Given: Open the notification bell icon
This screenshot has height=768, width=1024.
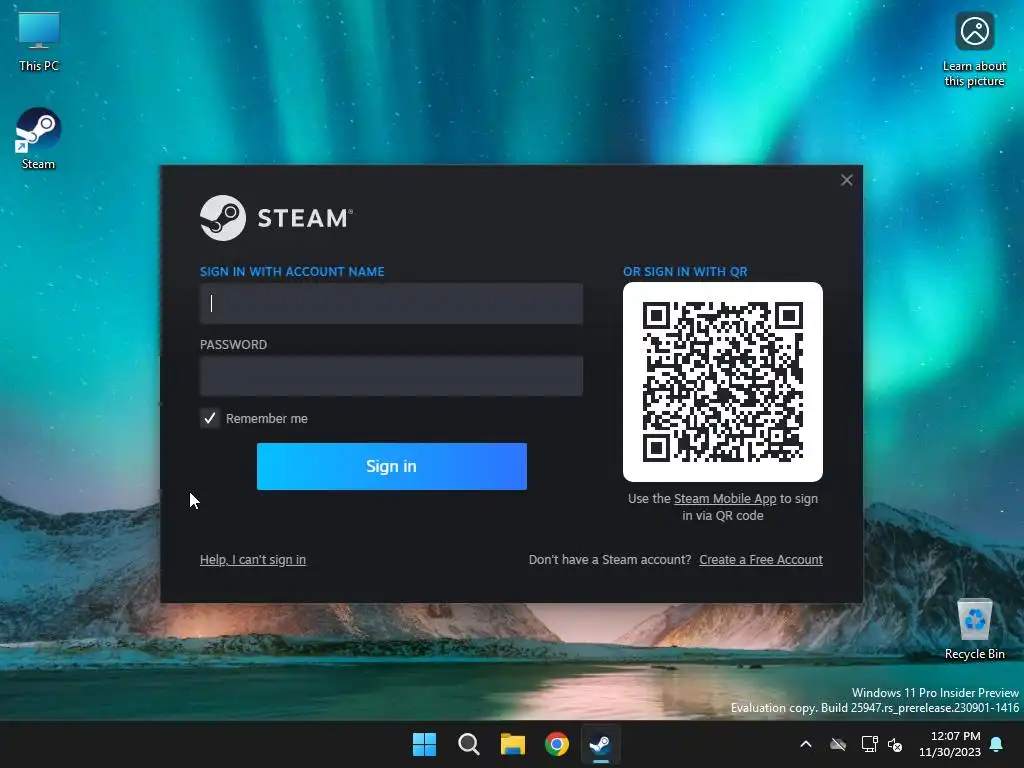Looking at the screenshot, I should point(996,744).
